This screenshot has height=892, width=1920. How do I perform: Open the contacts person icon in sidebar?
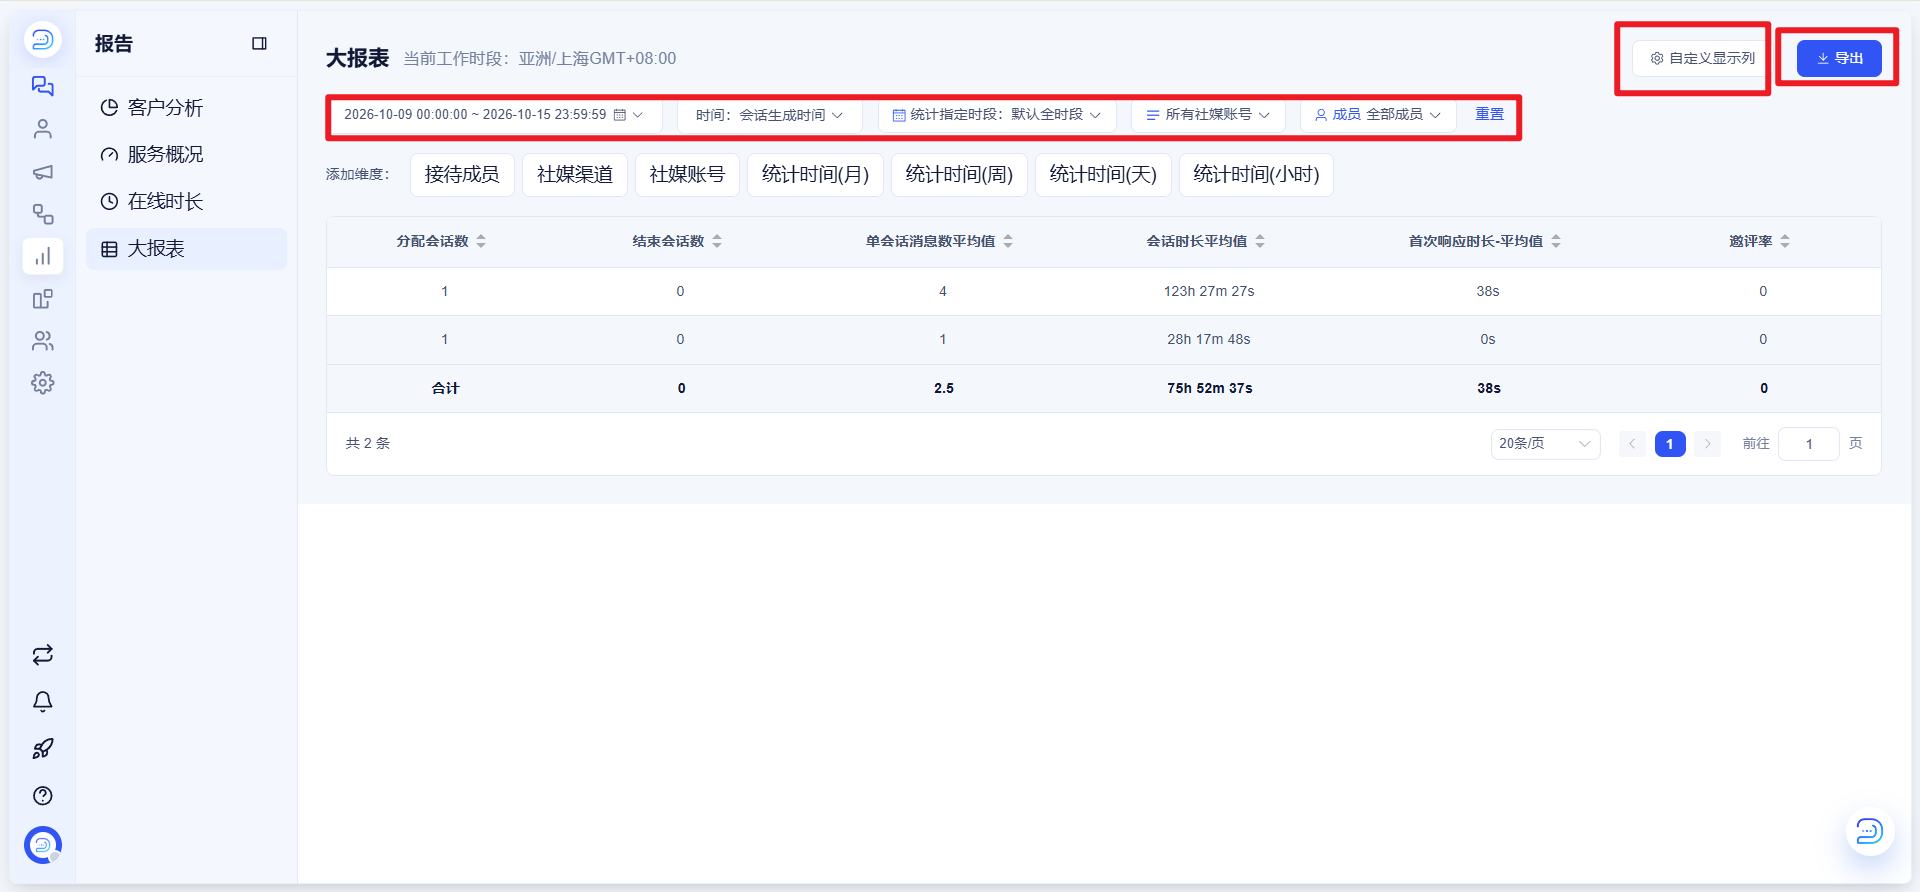point(42,129)
